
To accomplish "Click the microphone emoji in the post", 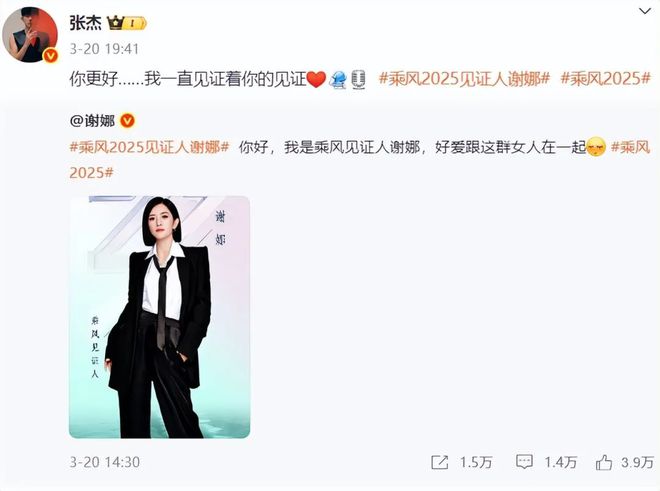I will point(359,80).
